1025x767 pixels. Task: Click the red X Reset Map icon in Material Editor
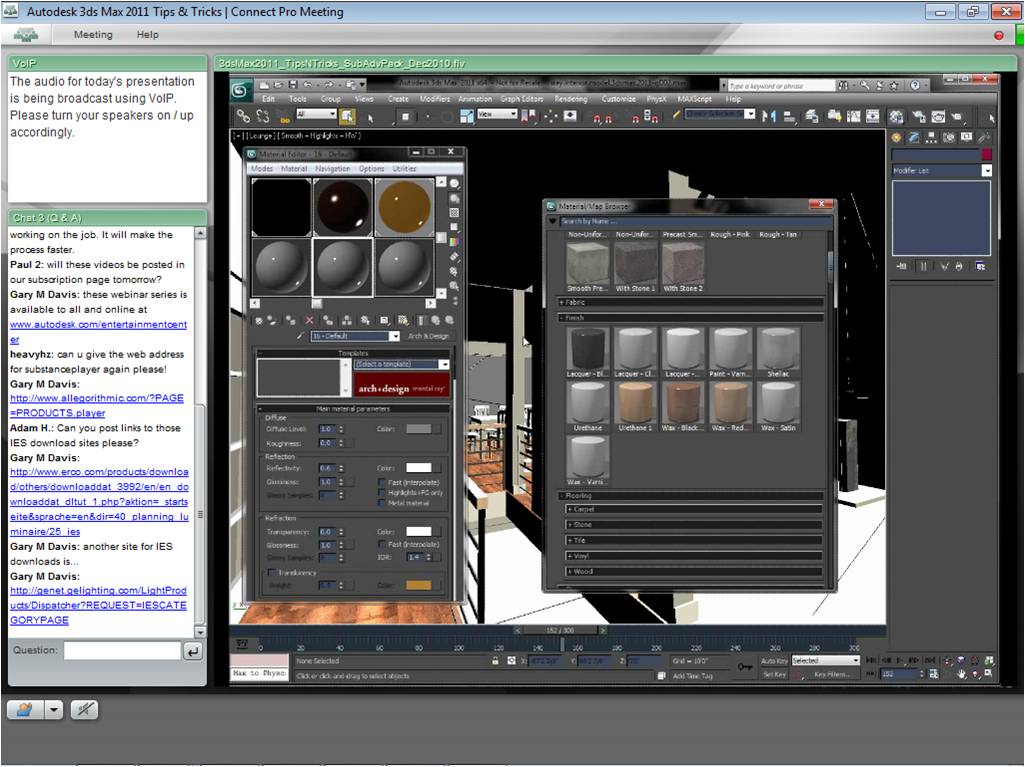point(309,320)
